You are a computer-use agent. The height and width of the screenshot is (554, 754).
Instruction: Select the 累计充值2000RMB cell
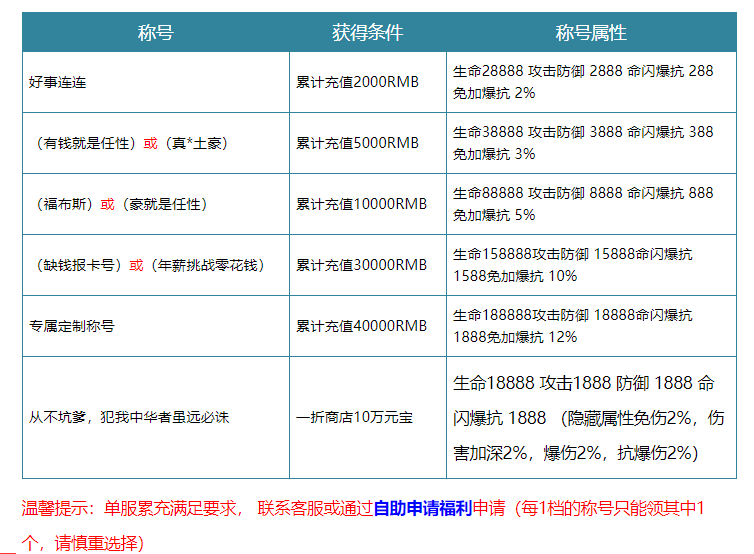(368, 82)
